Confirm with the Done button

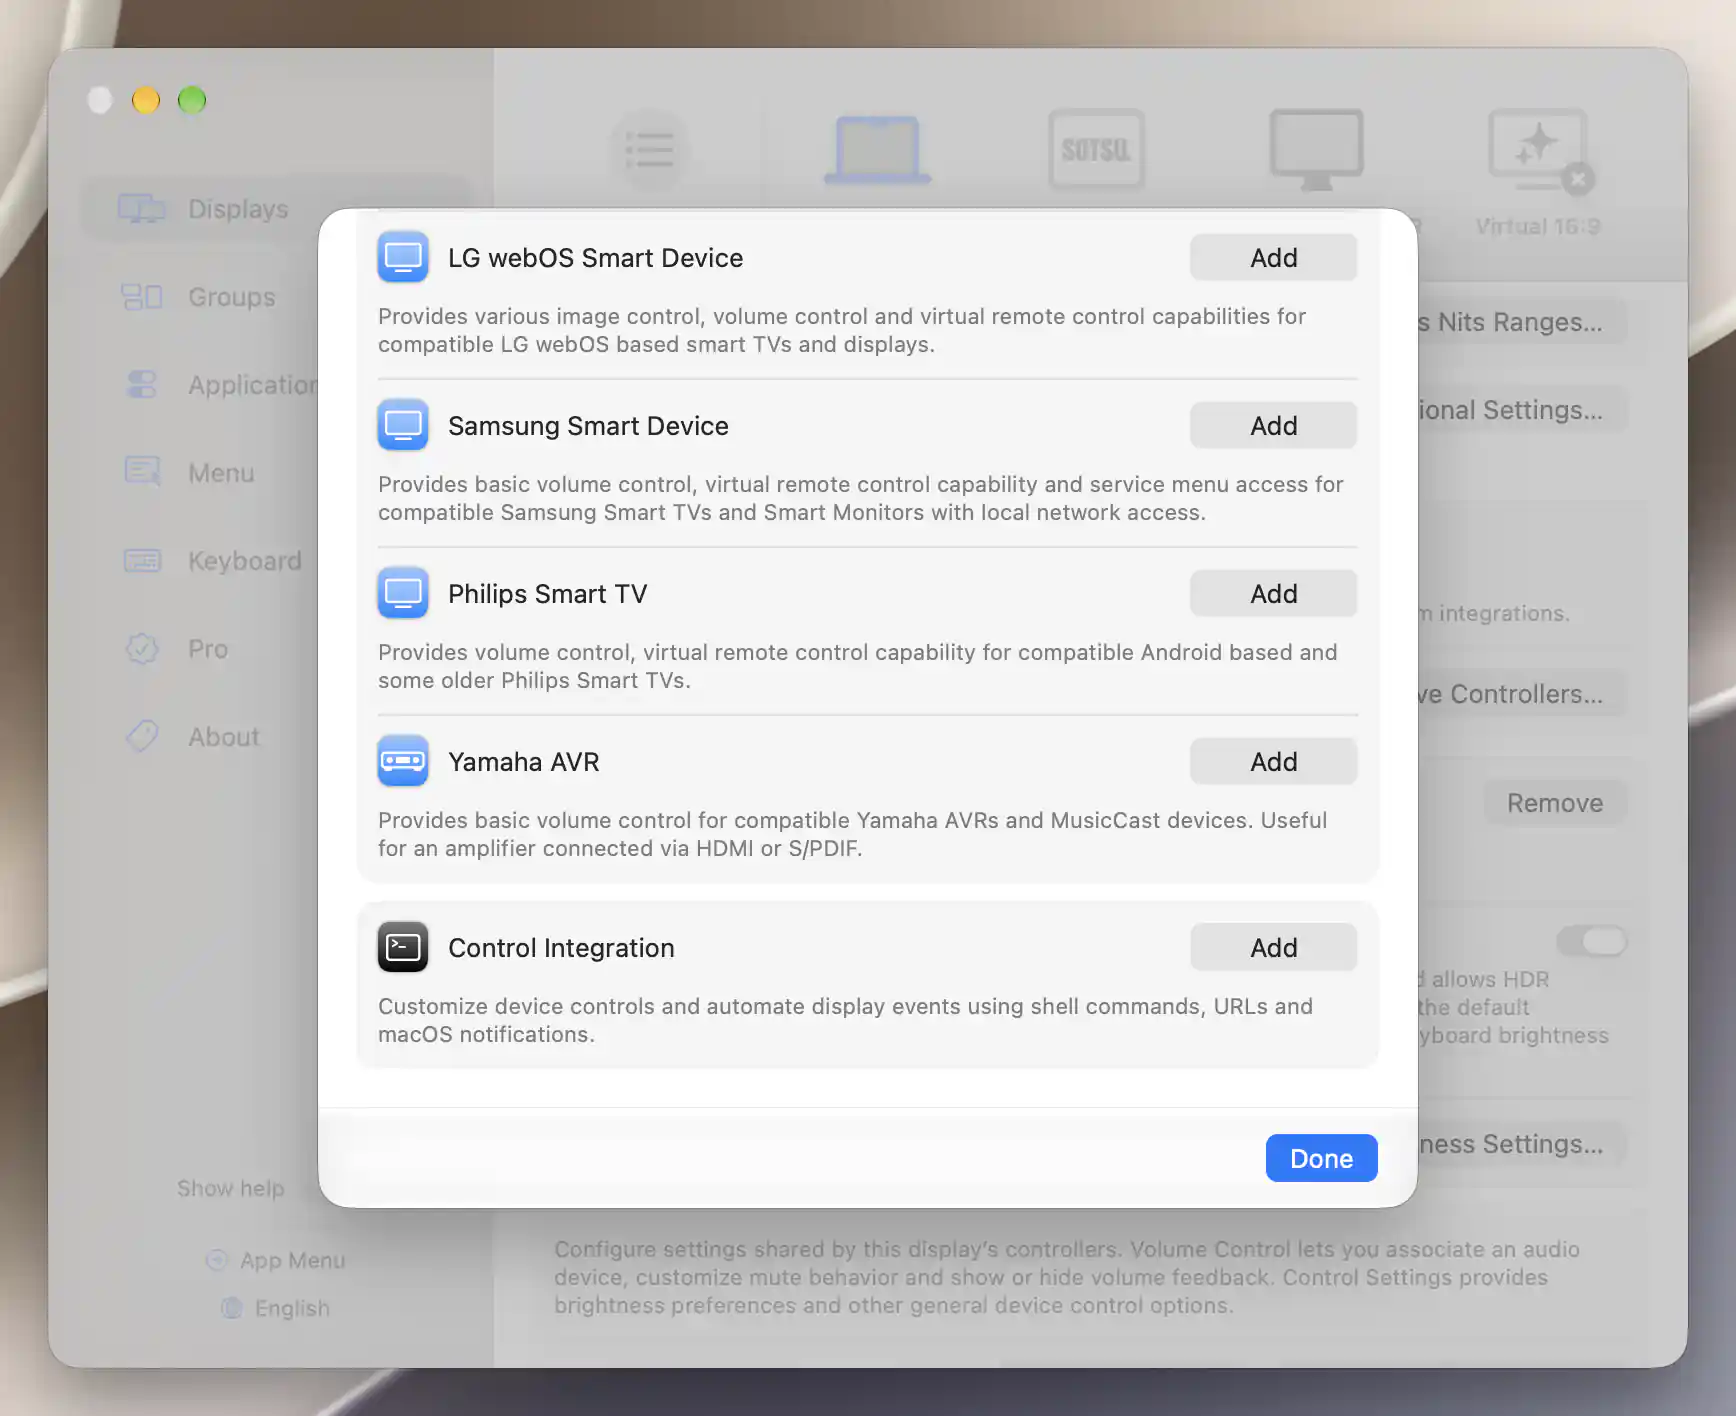pos(1321,1158)
